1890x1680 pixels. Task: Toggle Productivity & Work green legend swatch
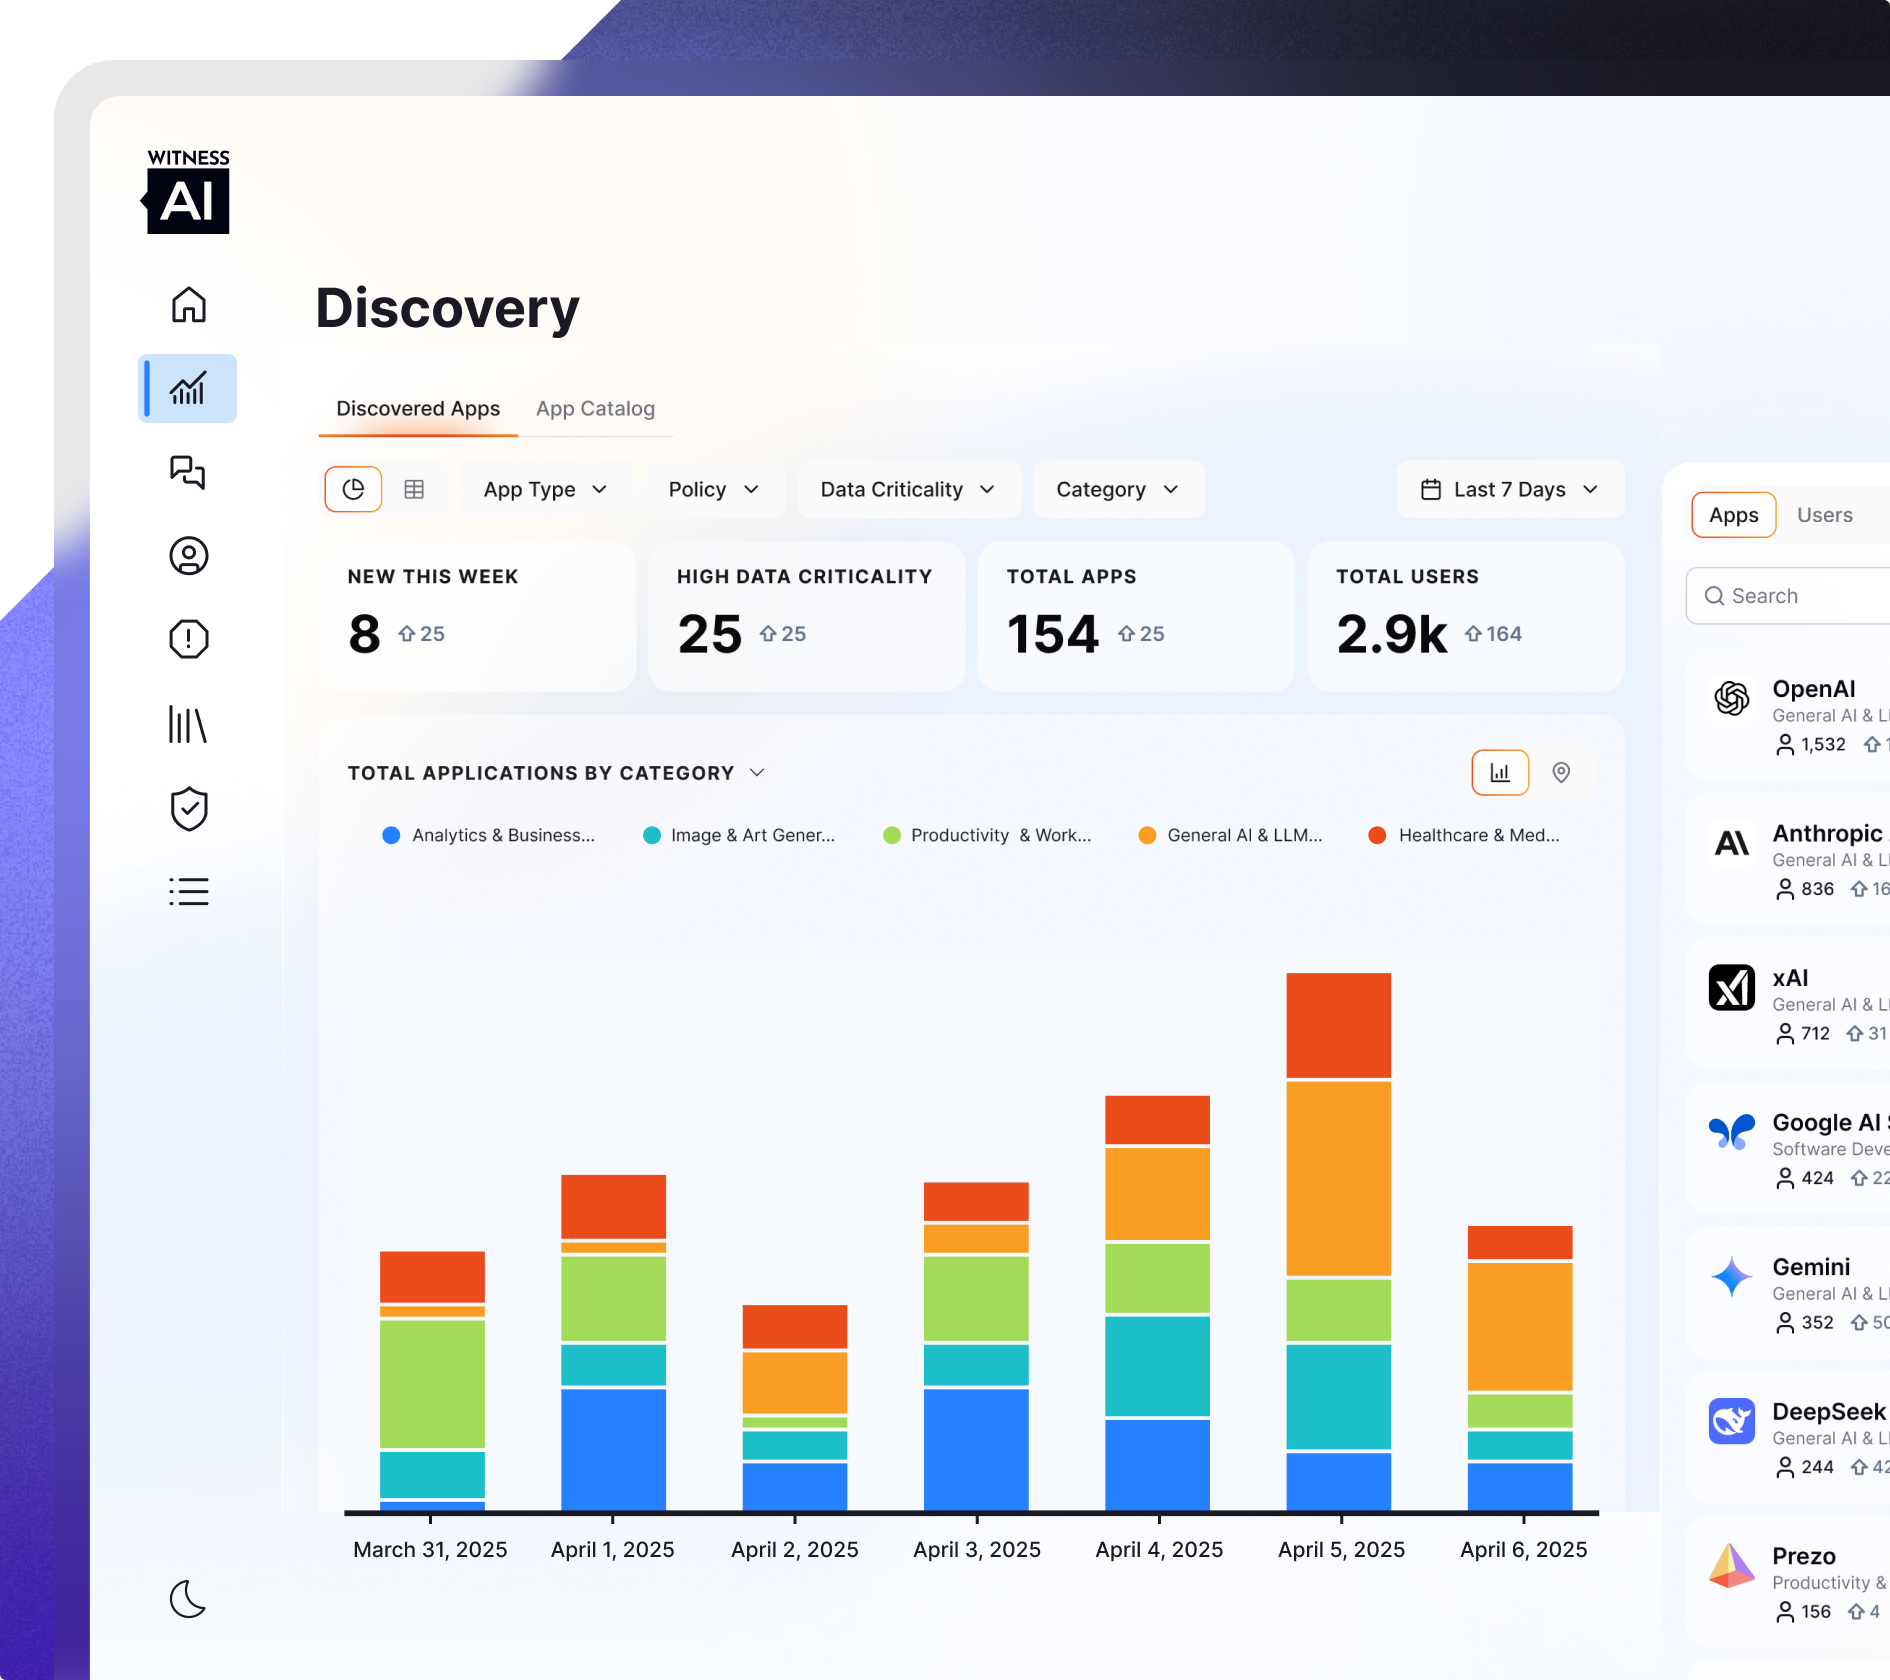(892, 835)
